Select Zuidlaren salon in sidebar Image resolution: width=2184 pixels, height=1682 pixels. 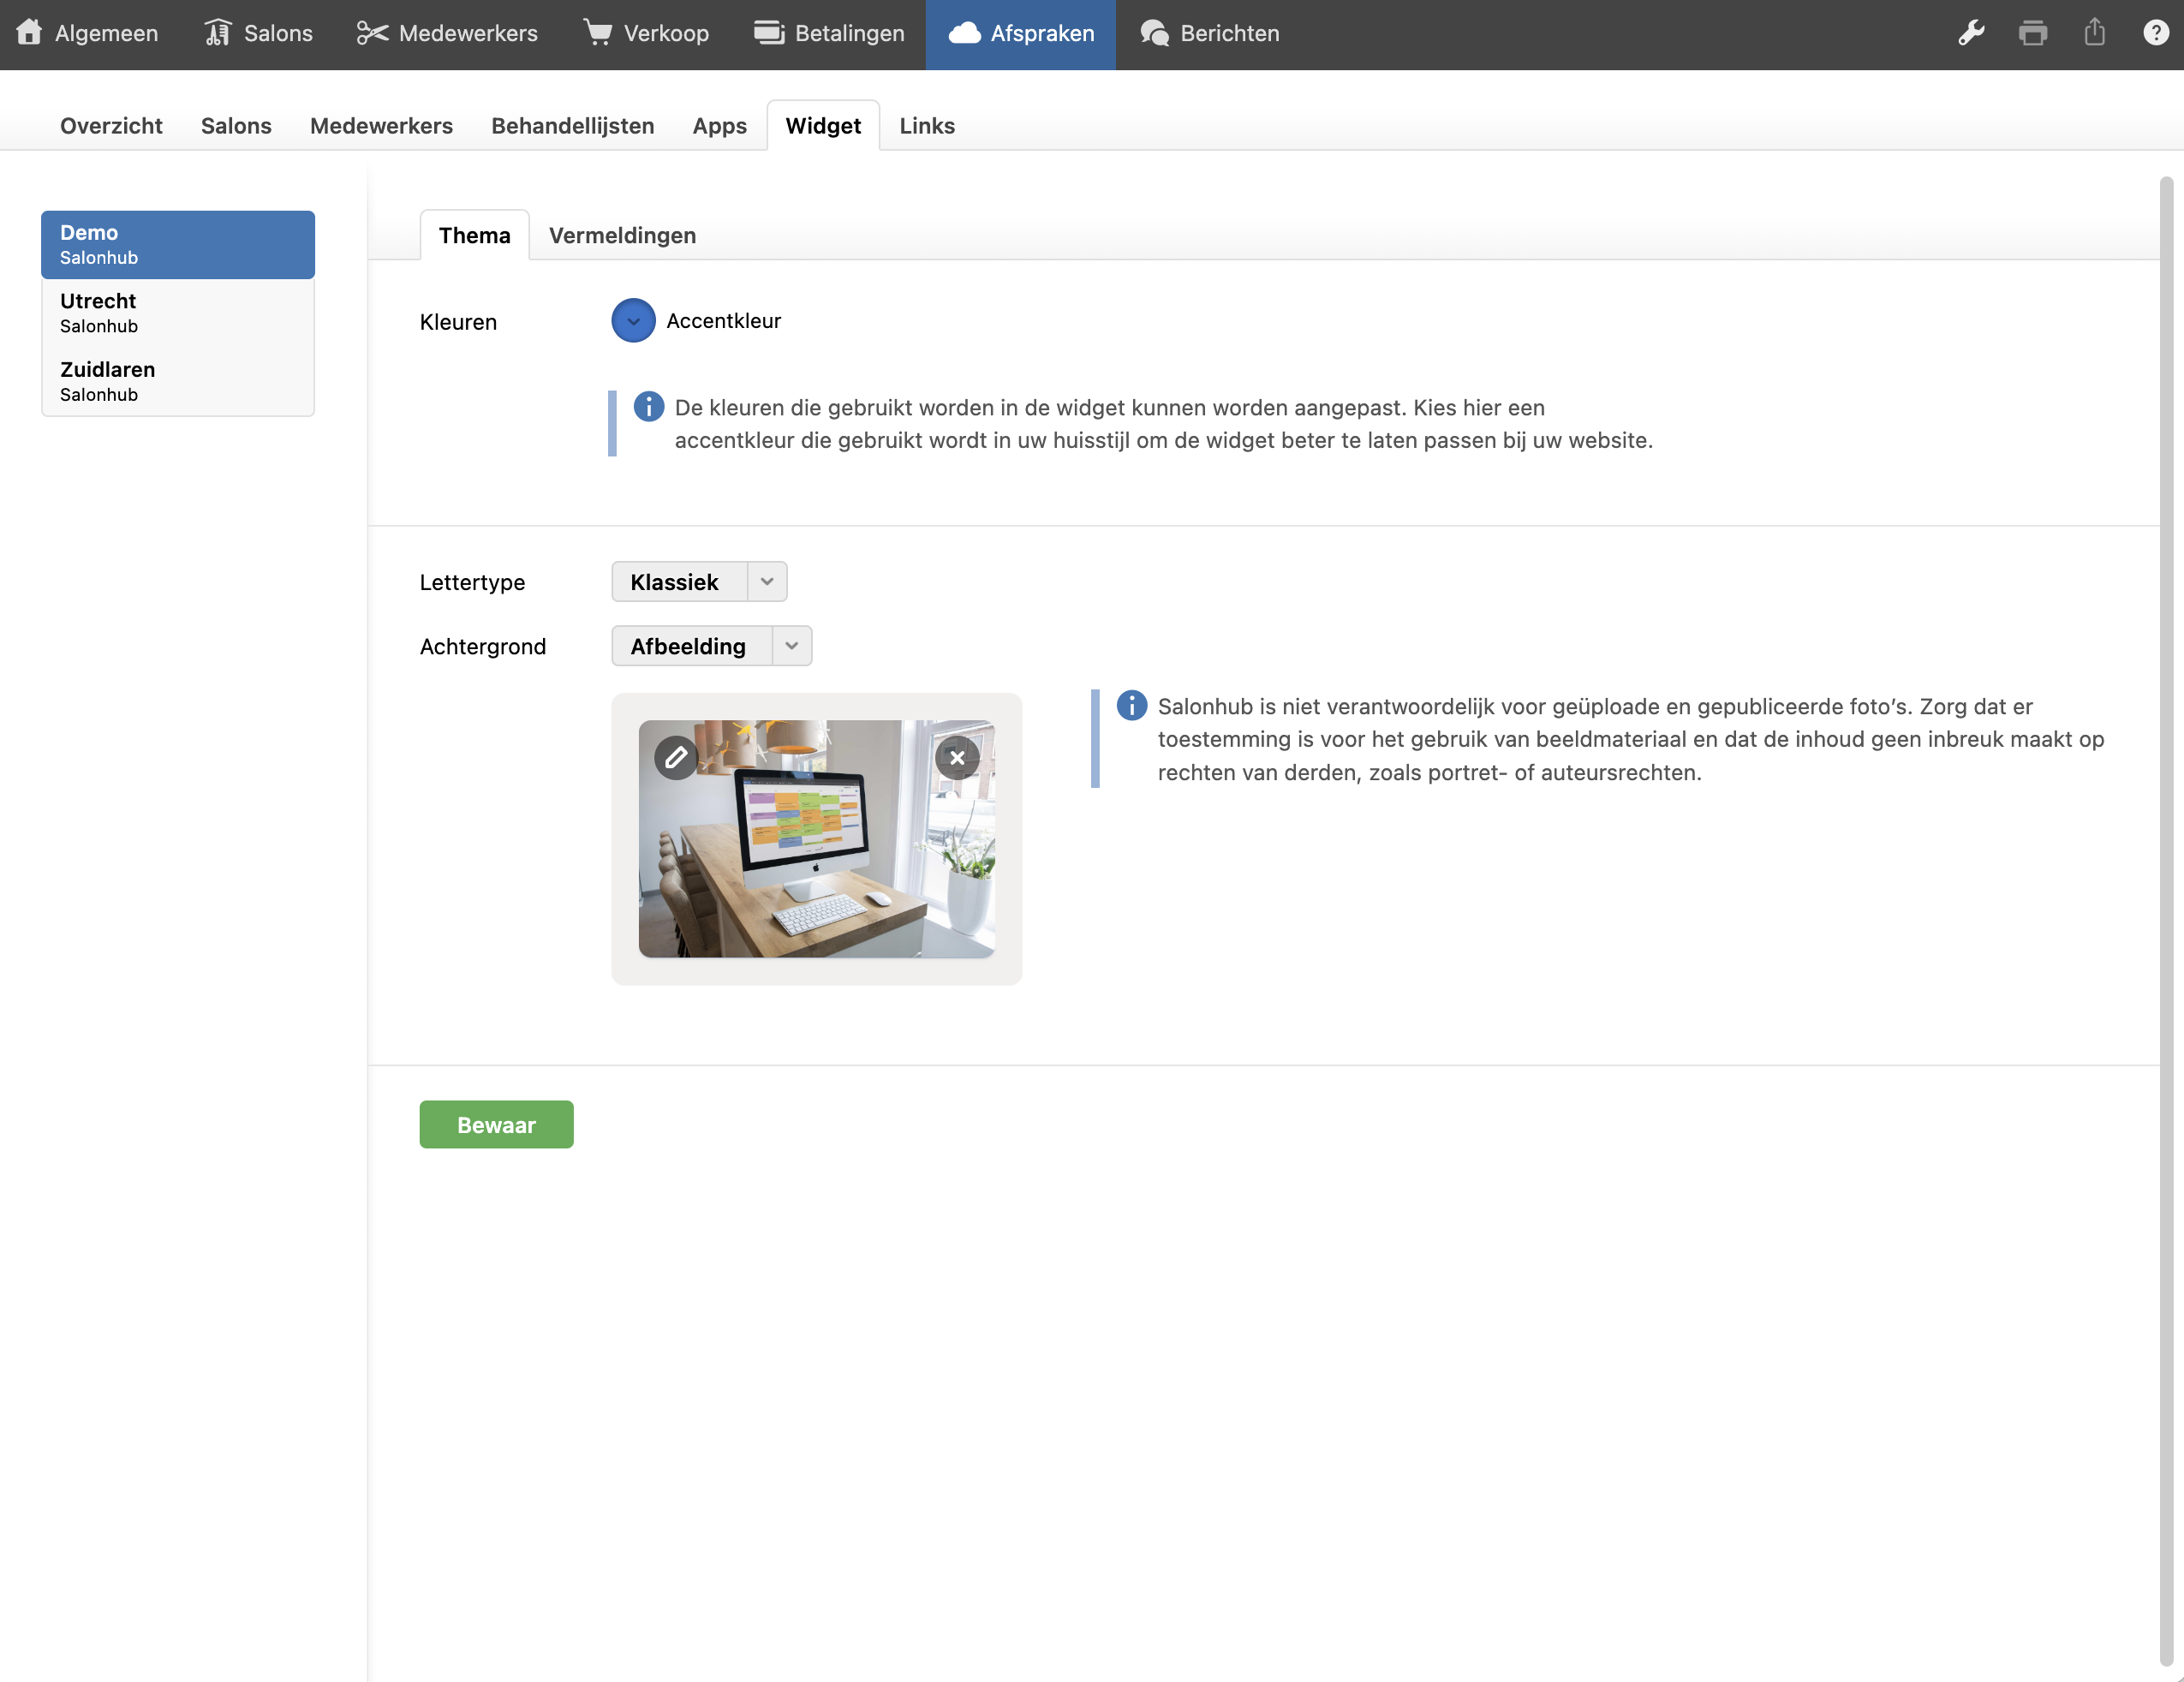[177, 381]
